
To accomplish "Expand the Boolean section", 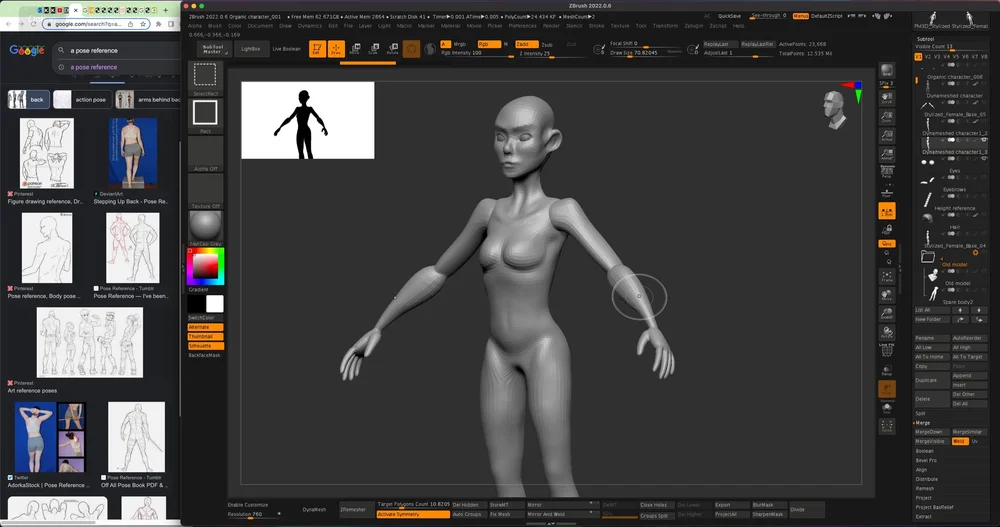I will coord(925,451).
